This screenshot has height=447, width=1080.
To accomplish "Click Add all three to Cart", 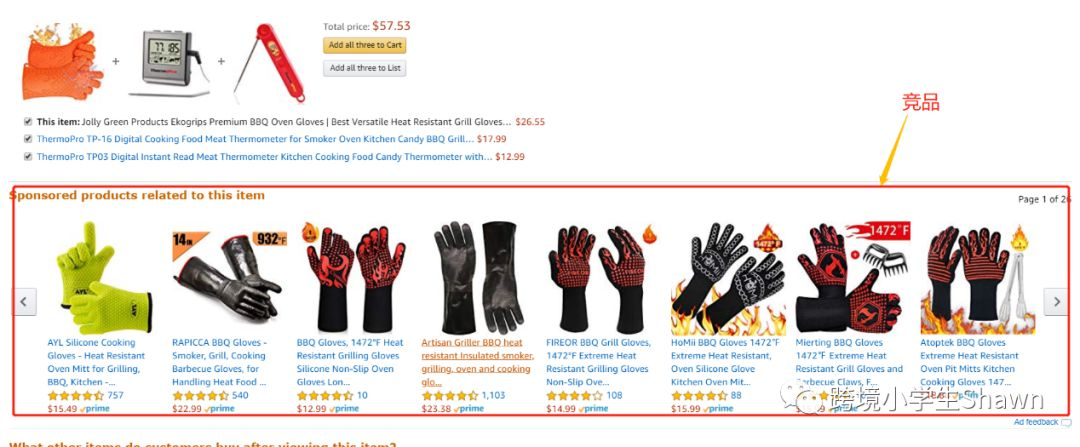I will [364, 45].
